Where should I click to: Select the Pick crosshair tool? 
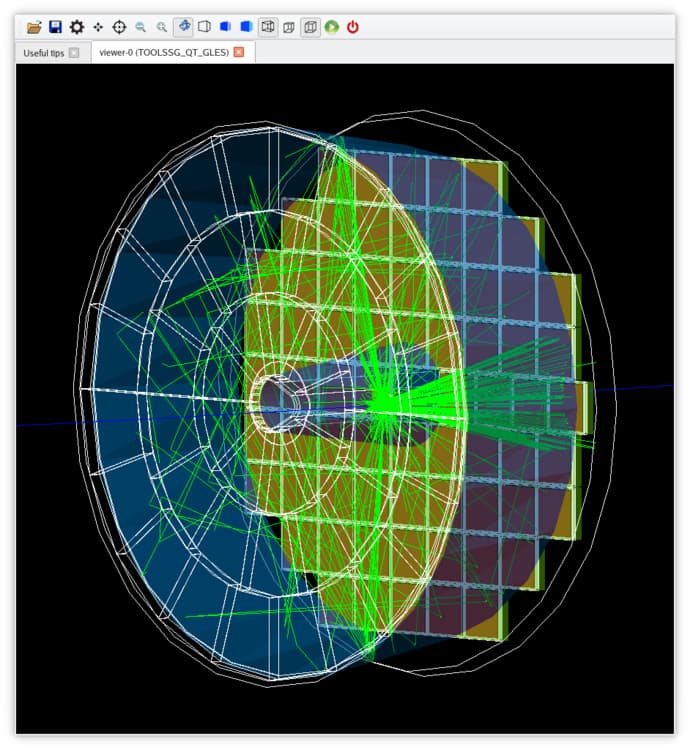click(119, 27)
